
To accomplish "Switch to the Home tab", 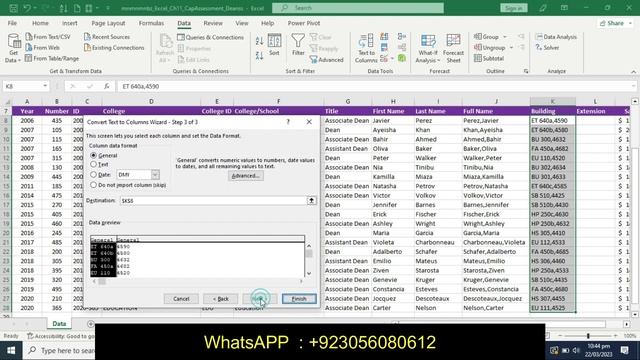I will point(40,23).
